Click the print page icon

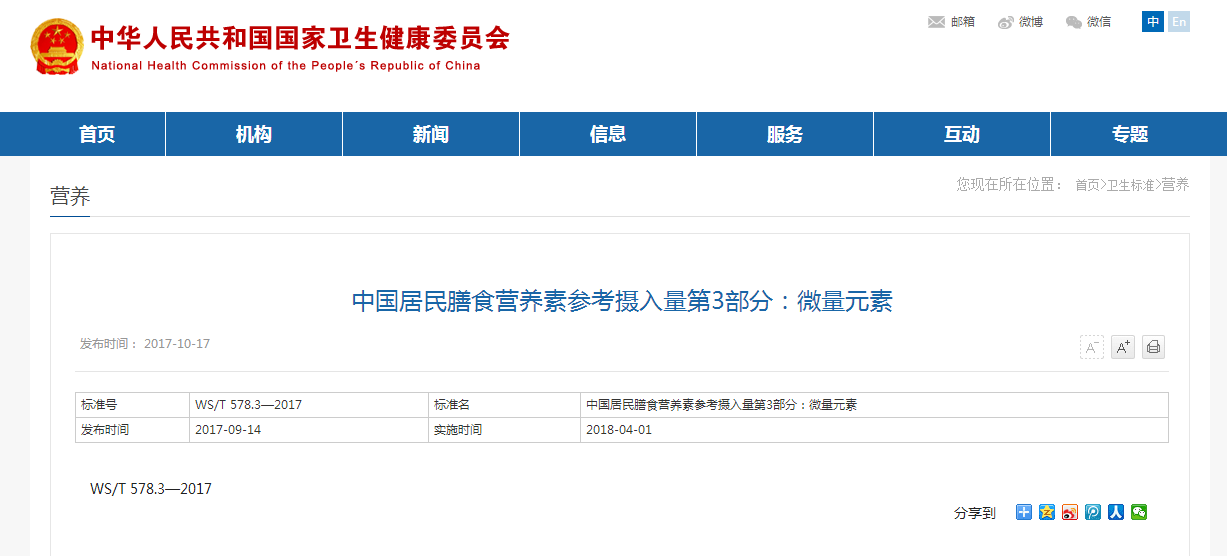tap(1153, 347)
